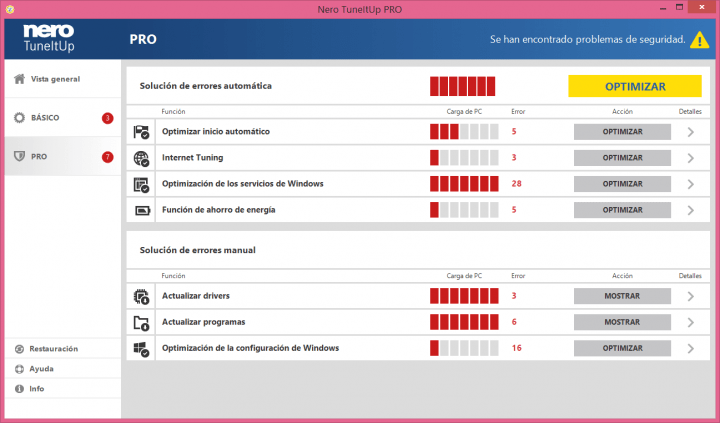
Task: Click the Info circle icon
Action: click(19, 389)
